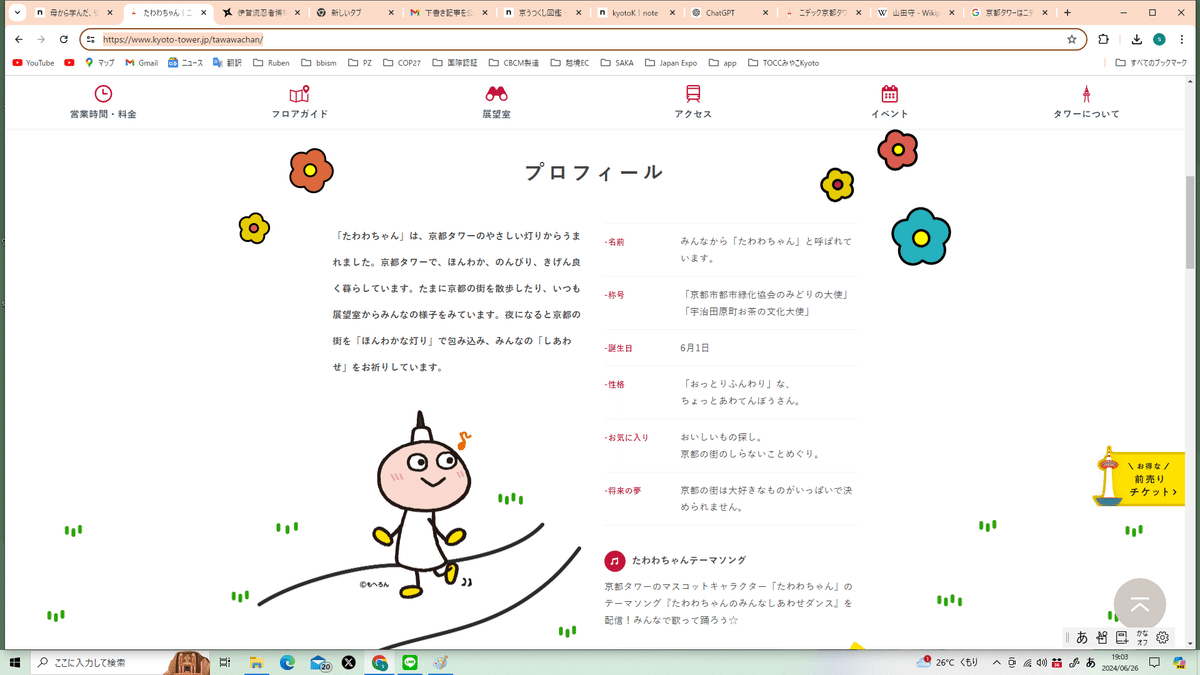1200x675 pixels.
Task: Switch to the 新しいタブ tab
Action: point(354,13)
